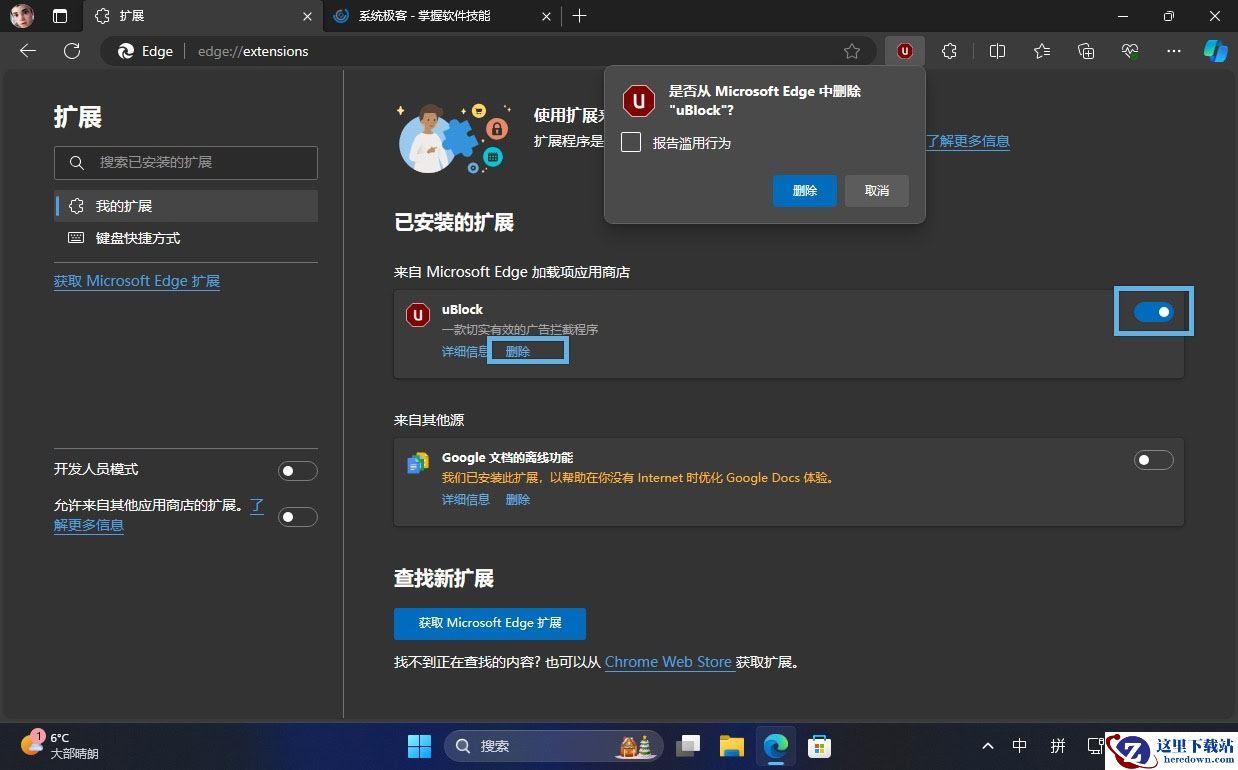Open the Chrome Web Store link

tap(668, 662)
